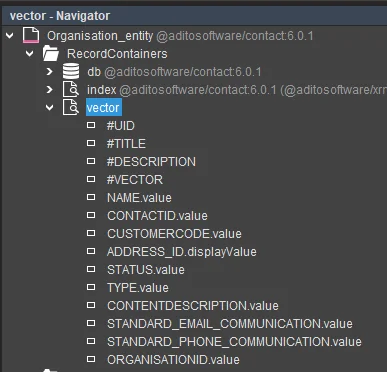
Task: Click the field icon beside STANDARD_EMAIL_COMMUNICATION.value
Action: coord(91,323)
